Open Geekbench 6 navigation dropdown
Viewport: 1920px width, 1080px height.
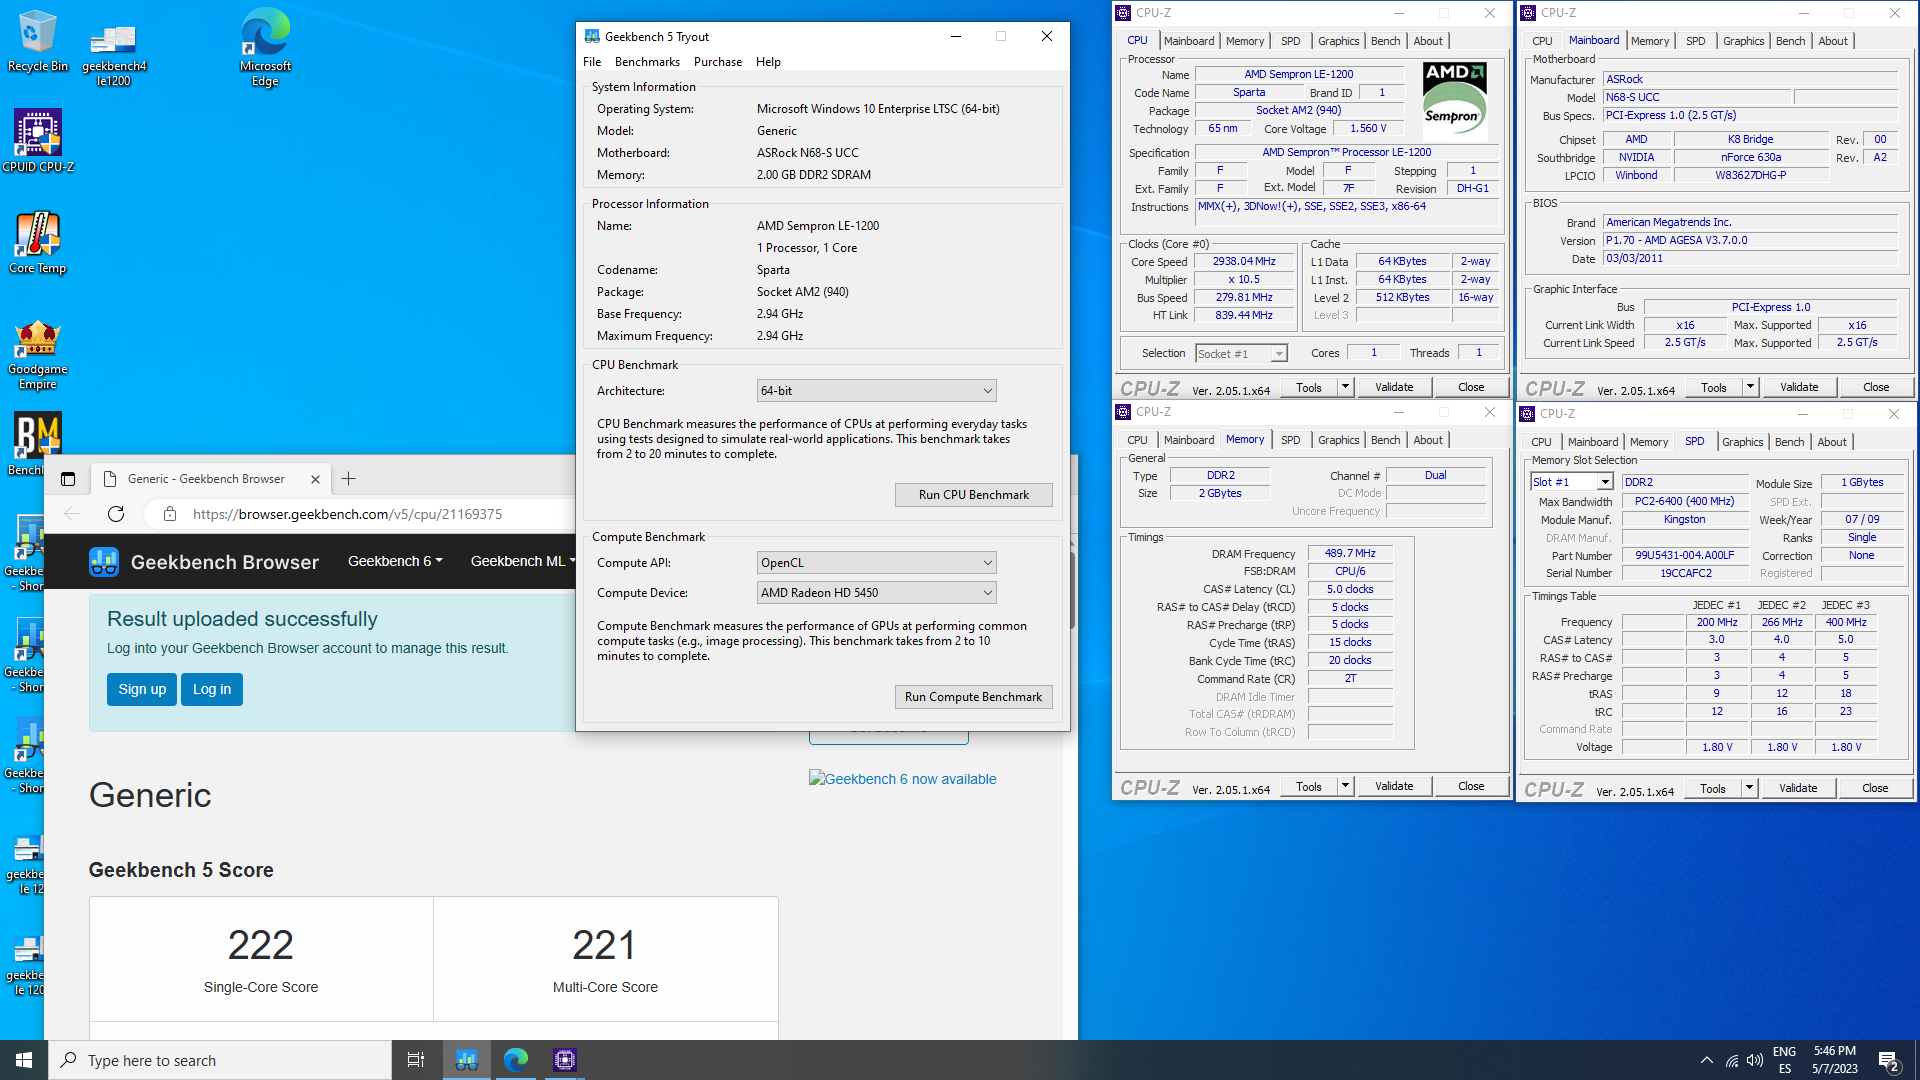395,562
